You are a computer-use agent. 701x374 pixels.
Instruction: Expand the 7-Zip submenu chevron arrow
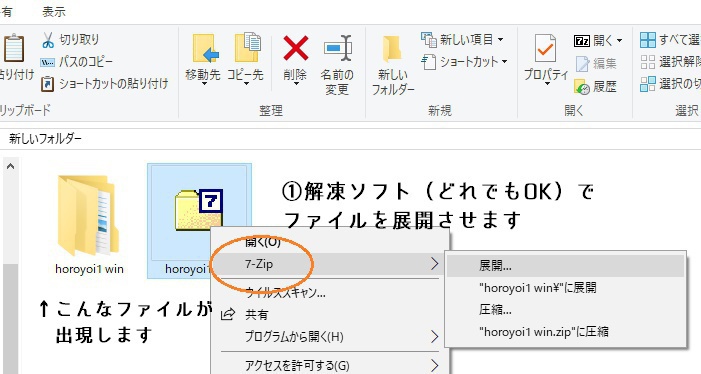(435, 264)
